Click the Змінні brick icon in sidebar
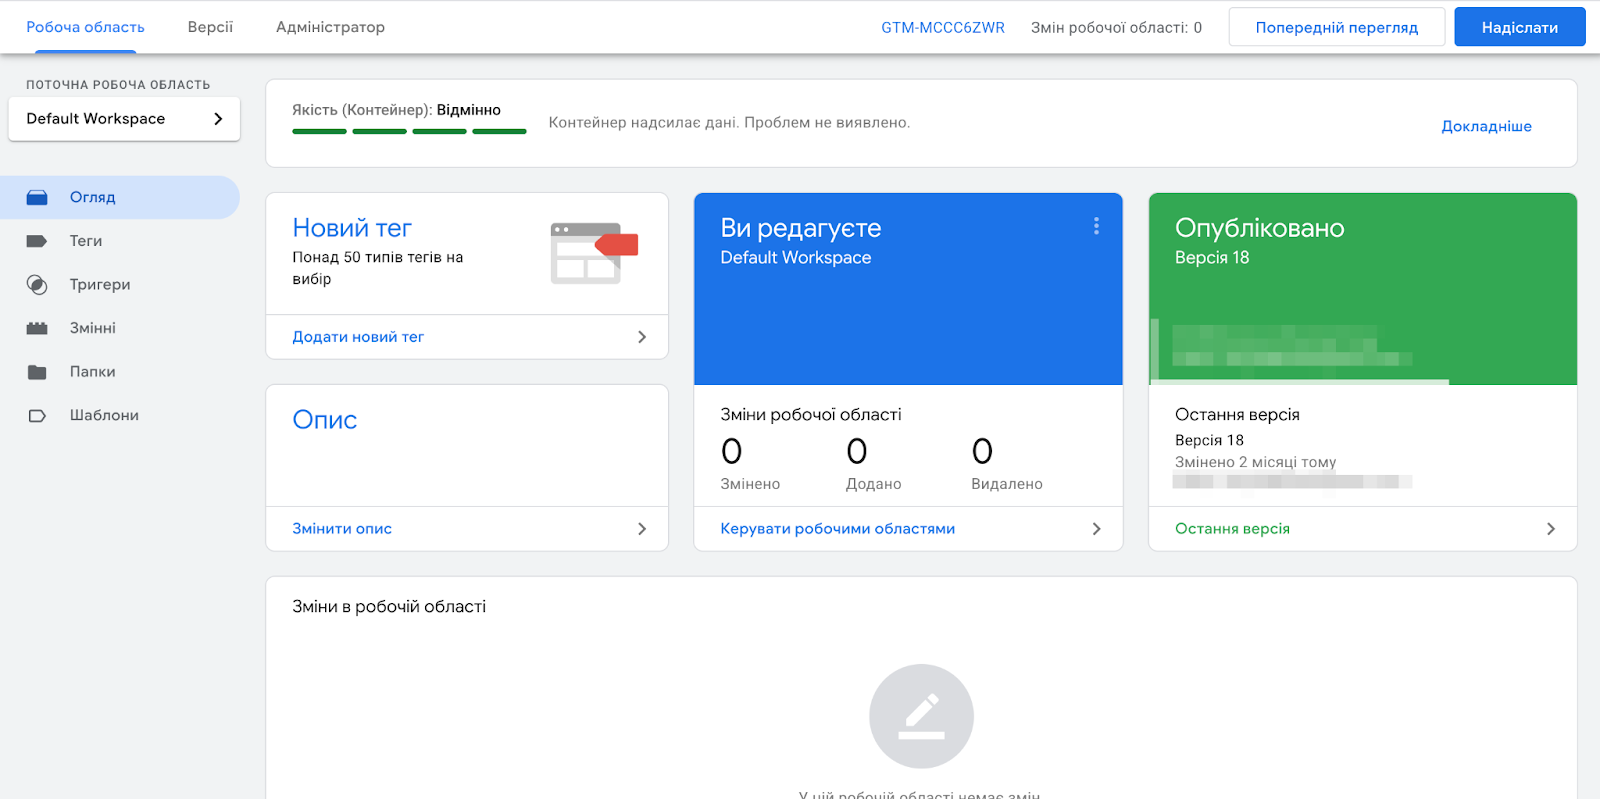Screen dimensions: 1600x799 pyautogui.click(x=37, y=328)
